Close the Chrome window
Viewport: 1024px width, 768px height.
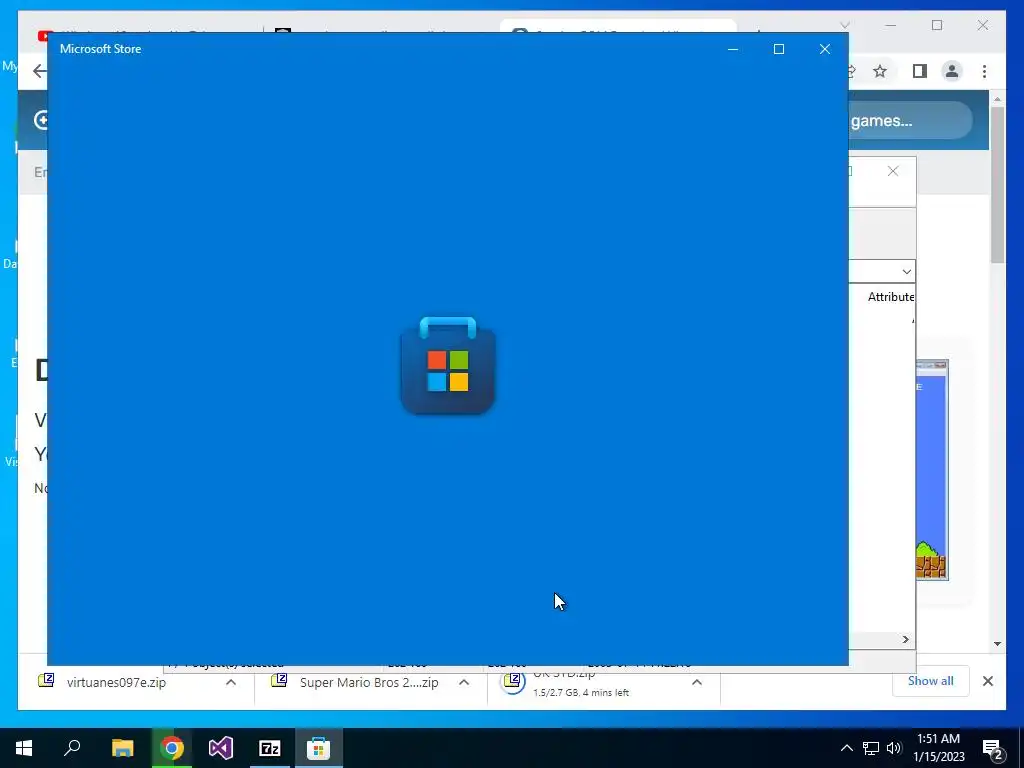tap(983, 25)
